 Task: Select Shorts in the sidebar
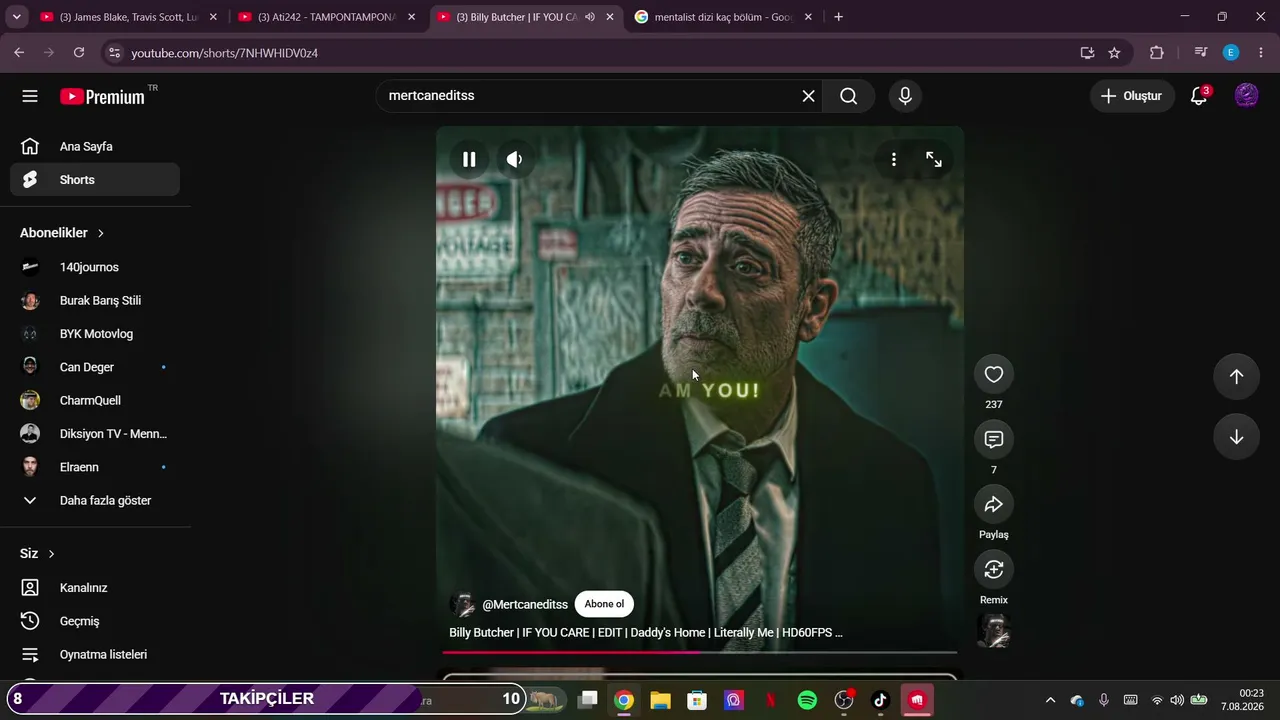click(95, 180)
